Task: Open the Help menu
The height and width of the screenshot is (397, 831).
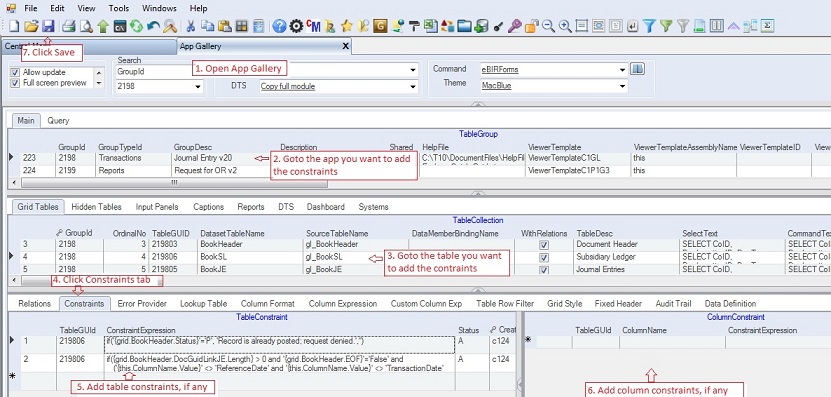Action: tap(198, 8)
